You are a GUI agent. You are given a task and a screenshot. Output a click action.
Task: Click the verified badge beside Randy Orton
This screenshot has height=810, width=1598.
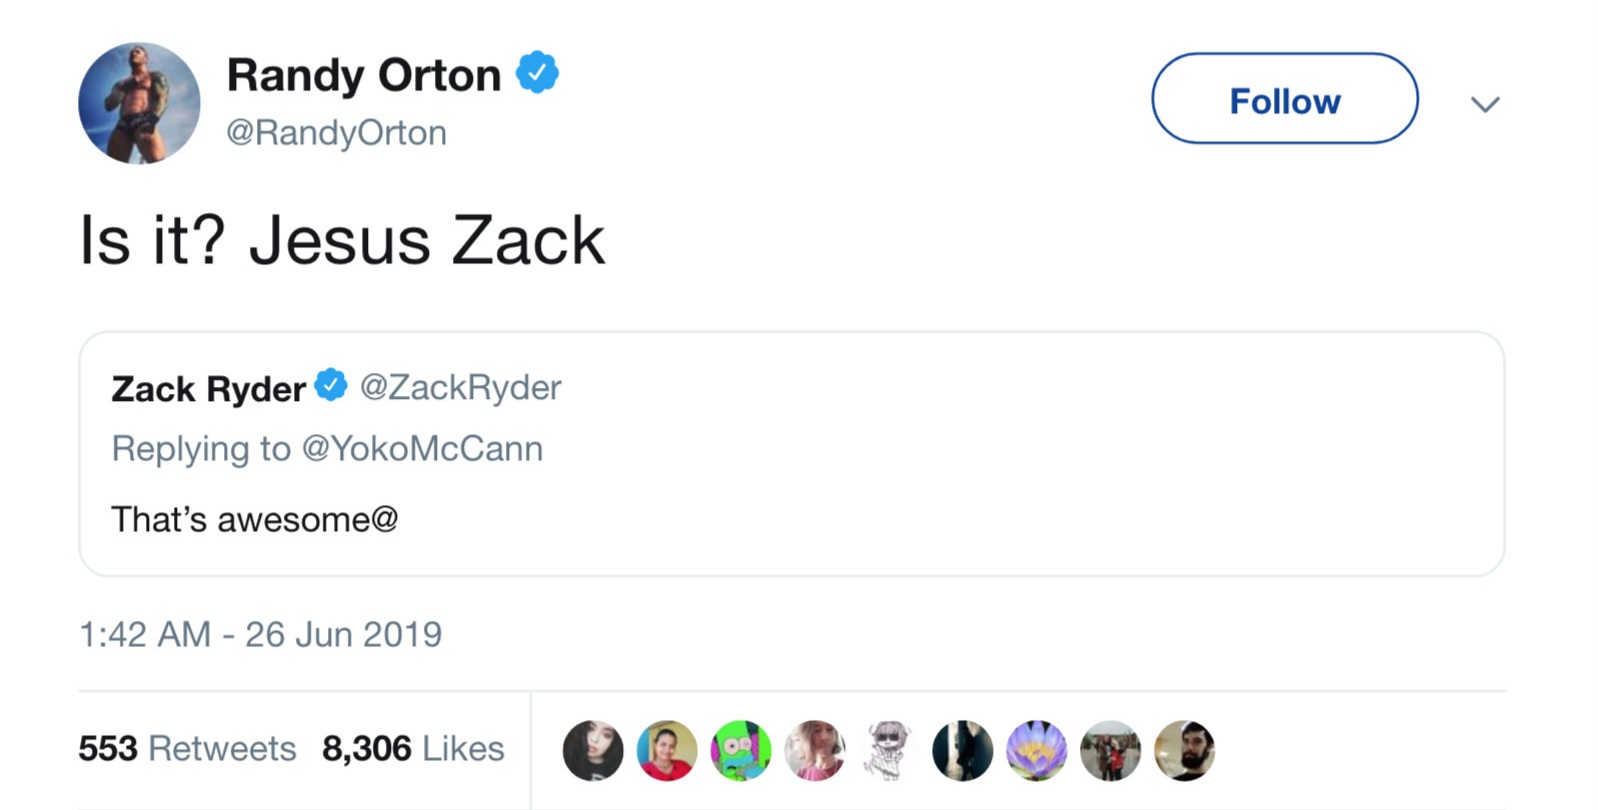point(537,73)
